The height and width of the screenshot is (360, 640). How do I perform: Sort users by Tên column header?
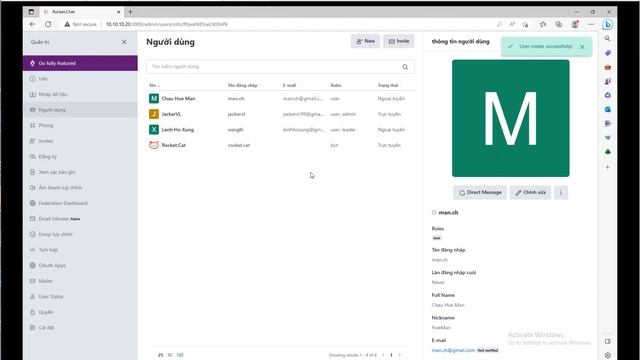pyautogui.click(x=154, y=85)
